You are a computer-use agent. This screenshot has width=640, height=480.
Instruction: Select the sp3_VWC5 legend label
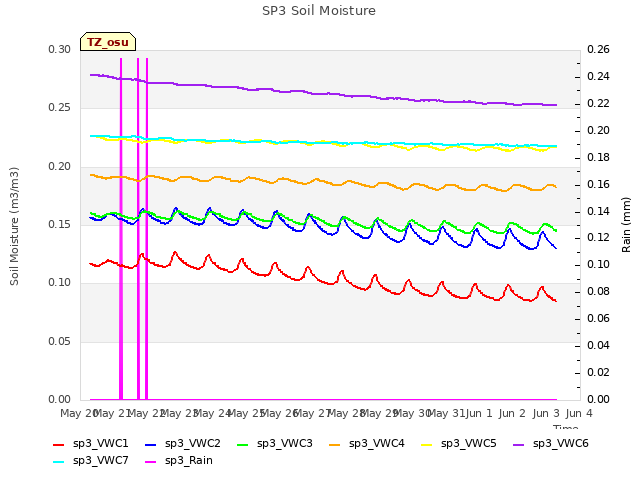pos(469,444)
